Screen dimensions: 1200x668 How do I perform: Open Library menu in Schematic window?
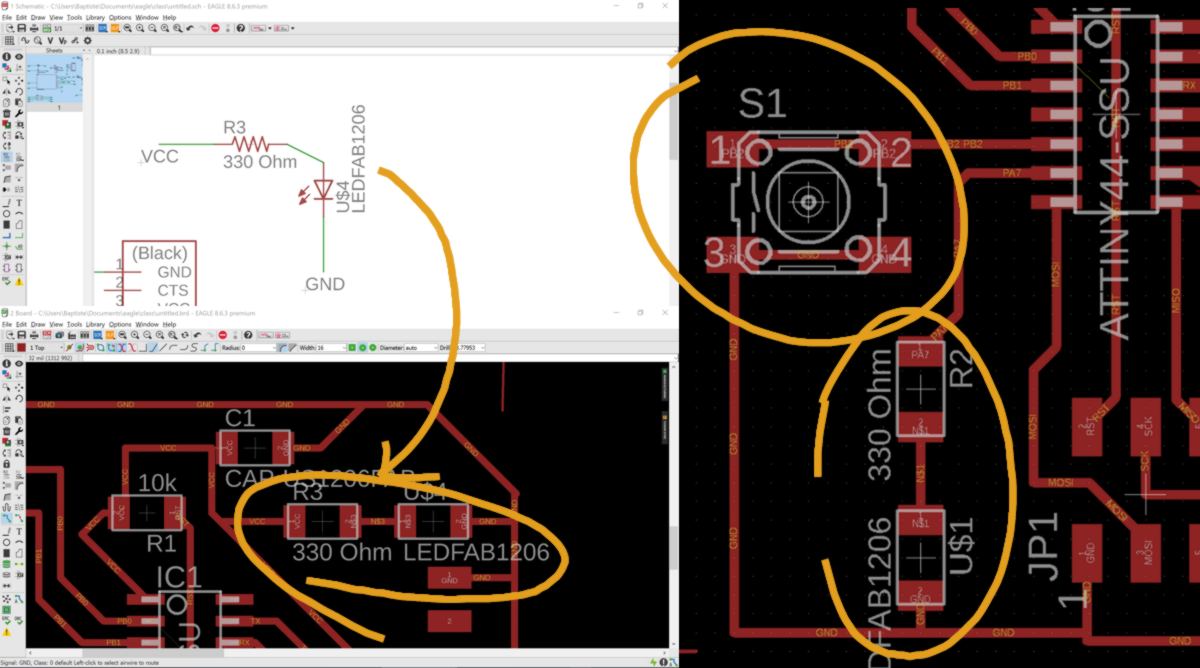95,17
